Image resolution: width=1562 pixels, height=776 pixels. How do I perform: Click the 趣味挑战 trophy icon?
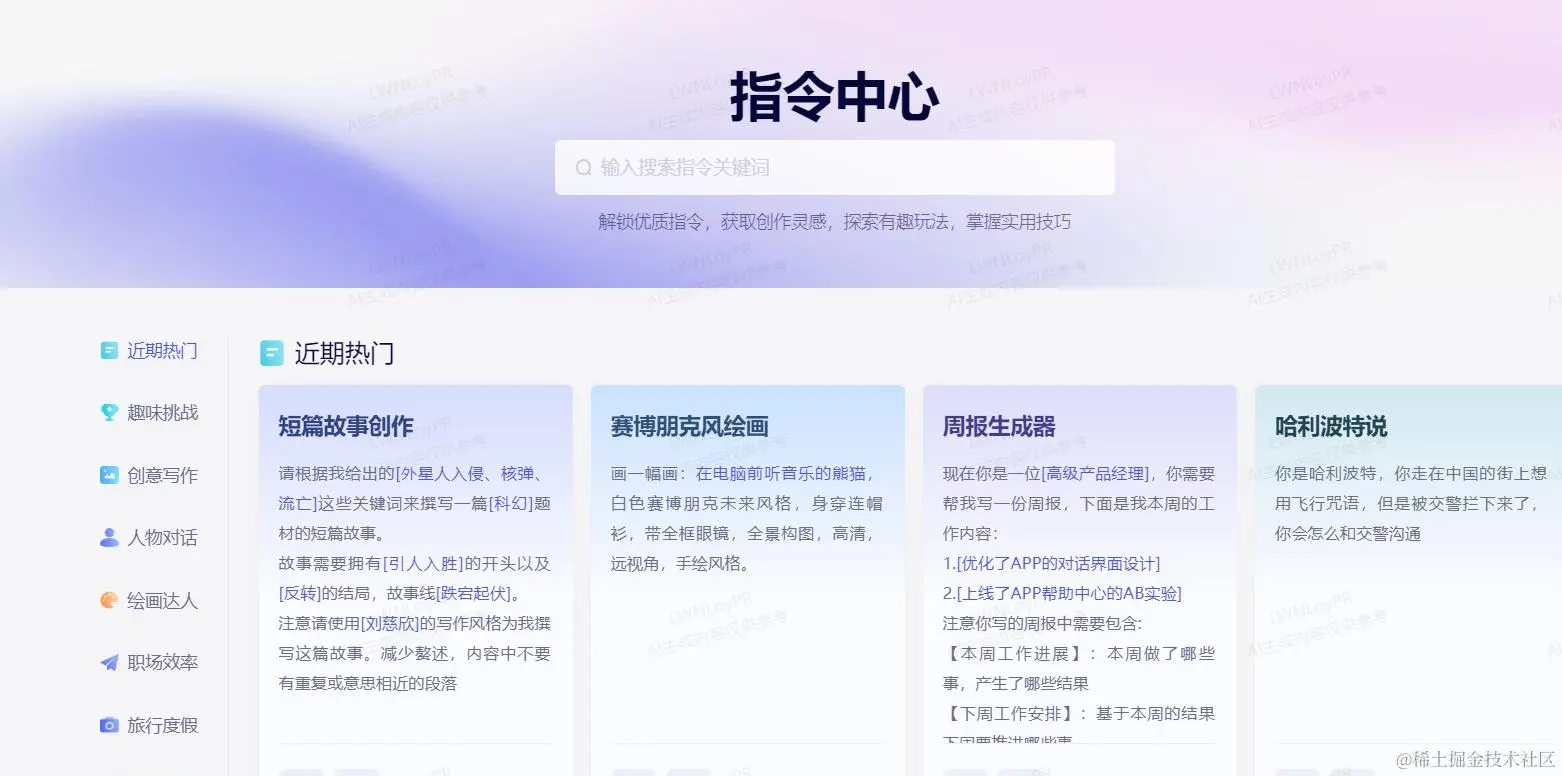(109, 412)
